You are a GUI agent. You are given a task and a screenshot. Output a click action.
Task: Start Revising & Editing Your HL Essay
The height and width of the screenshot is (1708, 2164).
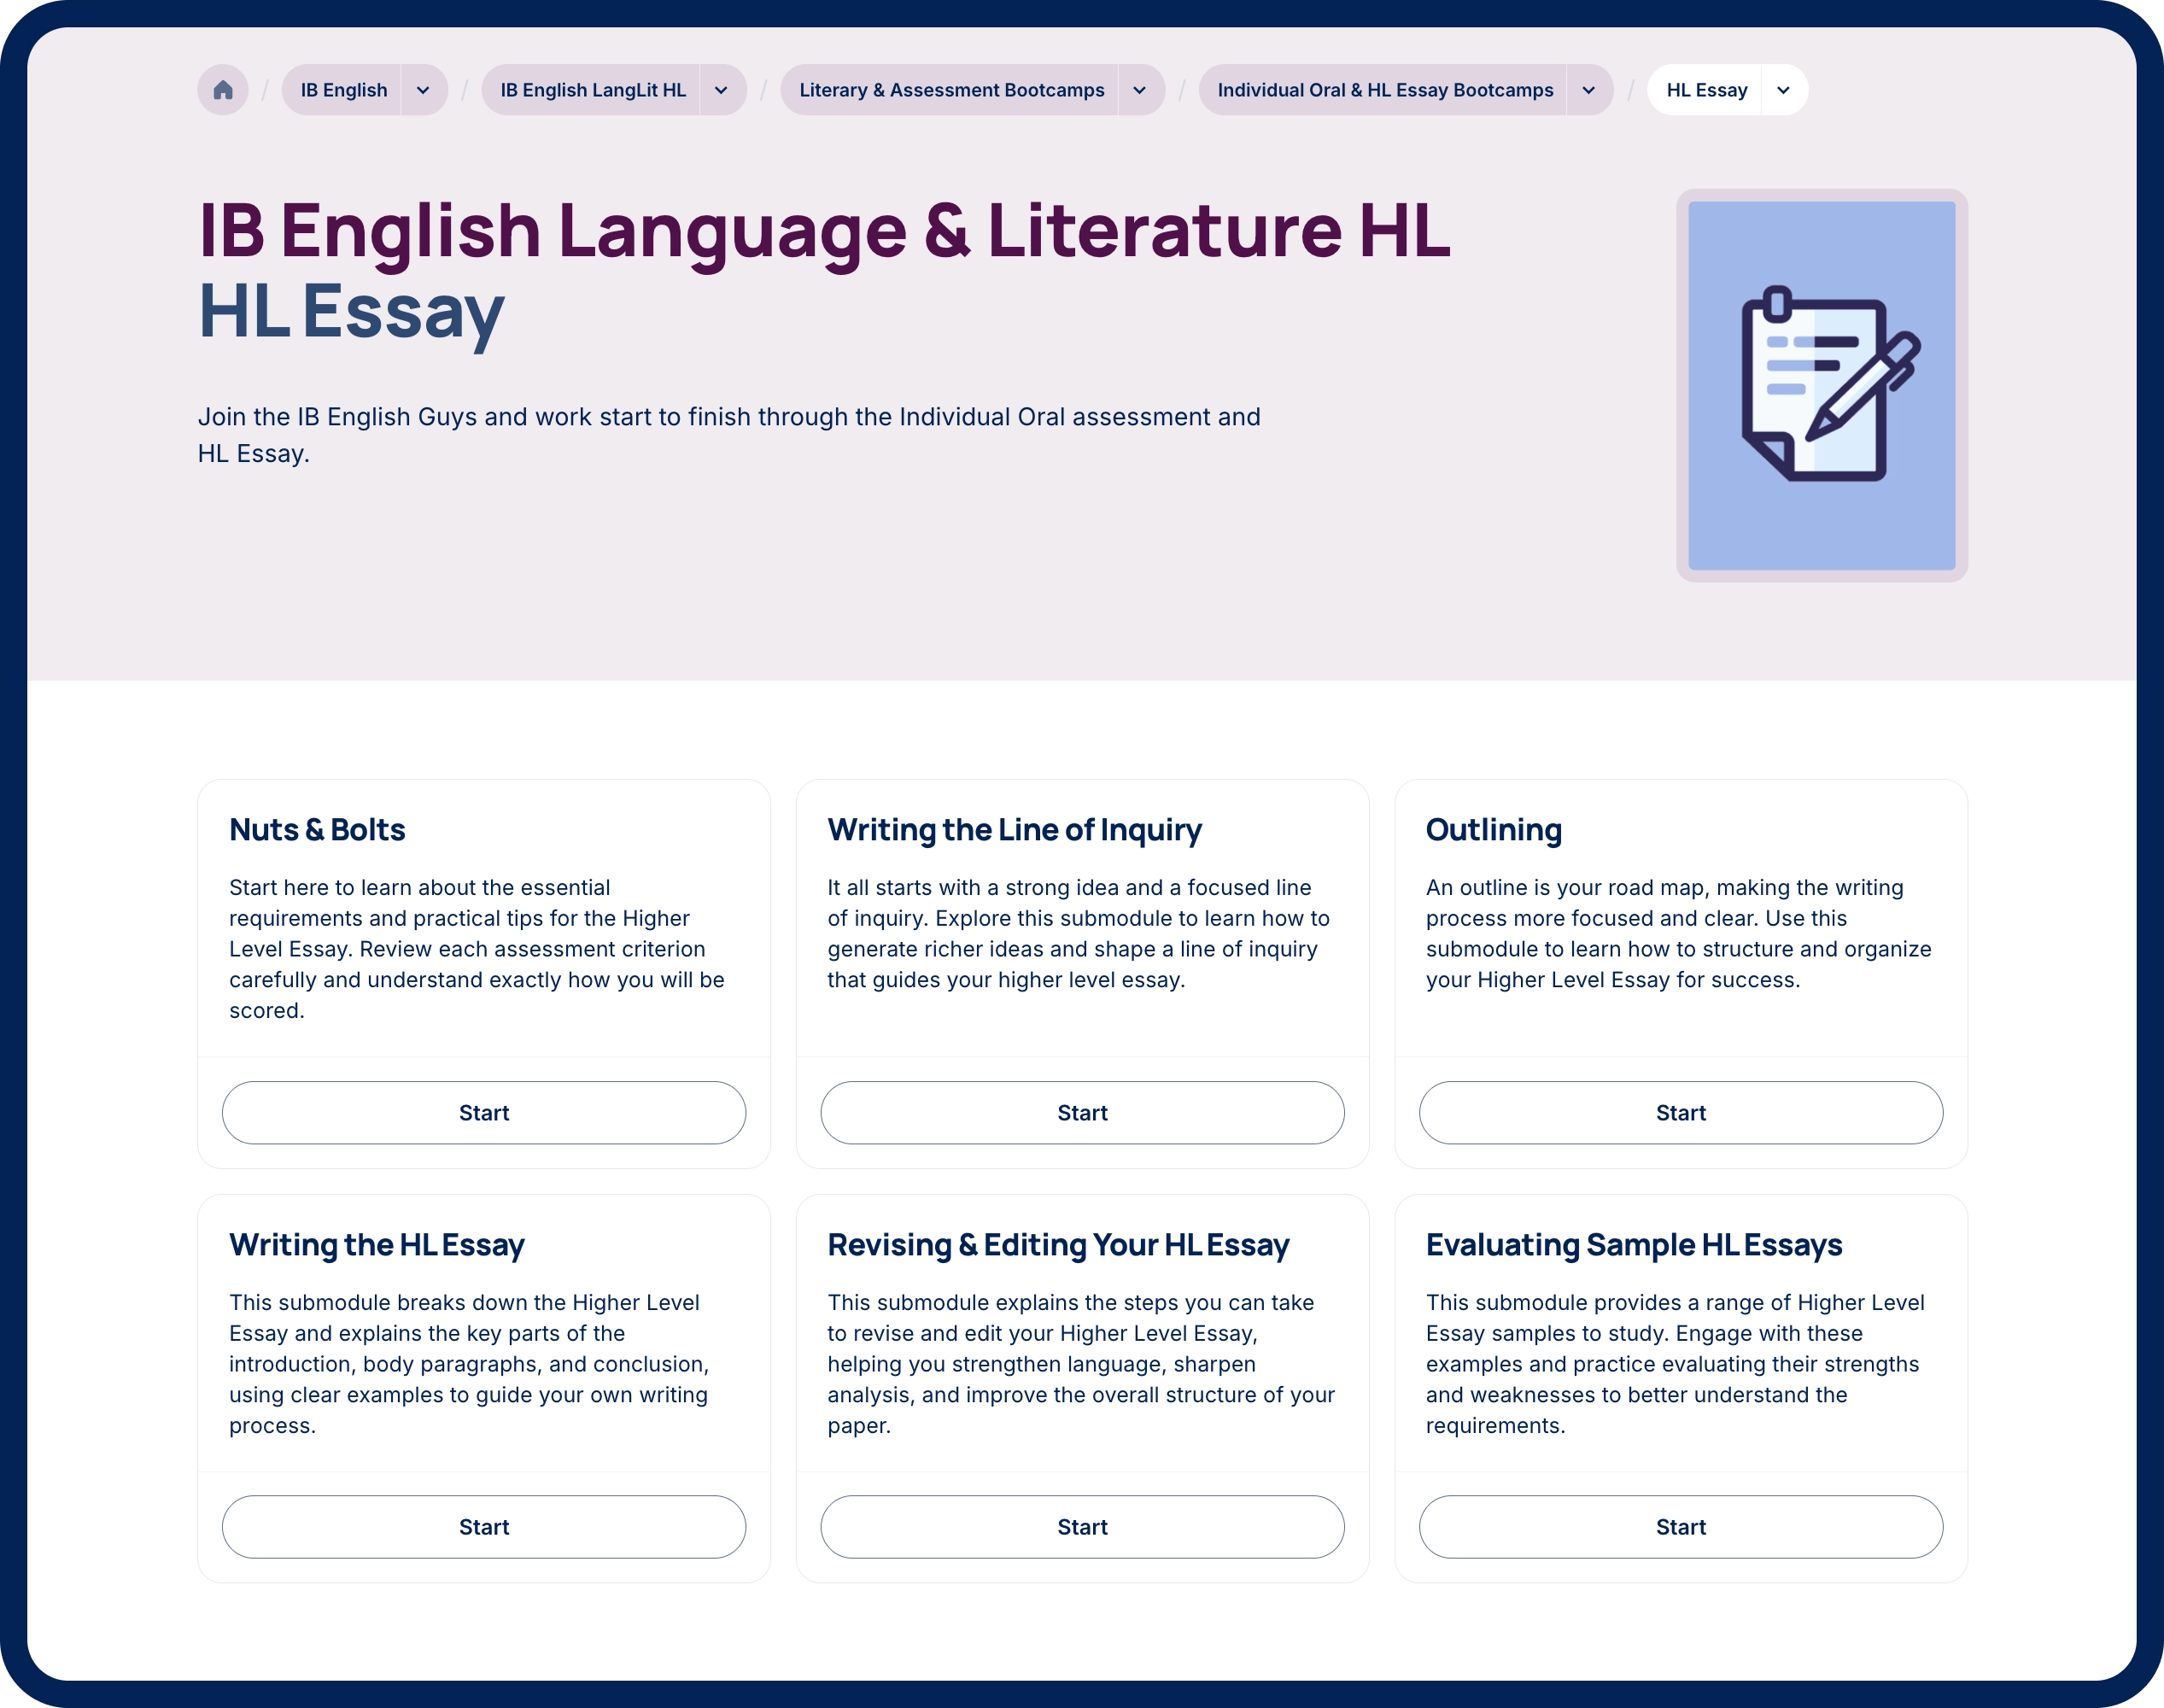pos(1082,1526)
